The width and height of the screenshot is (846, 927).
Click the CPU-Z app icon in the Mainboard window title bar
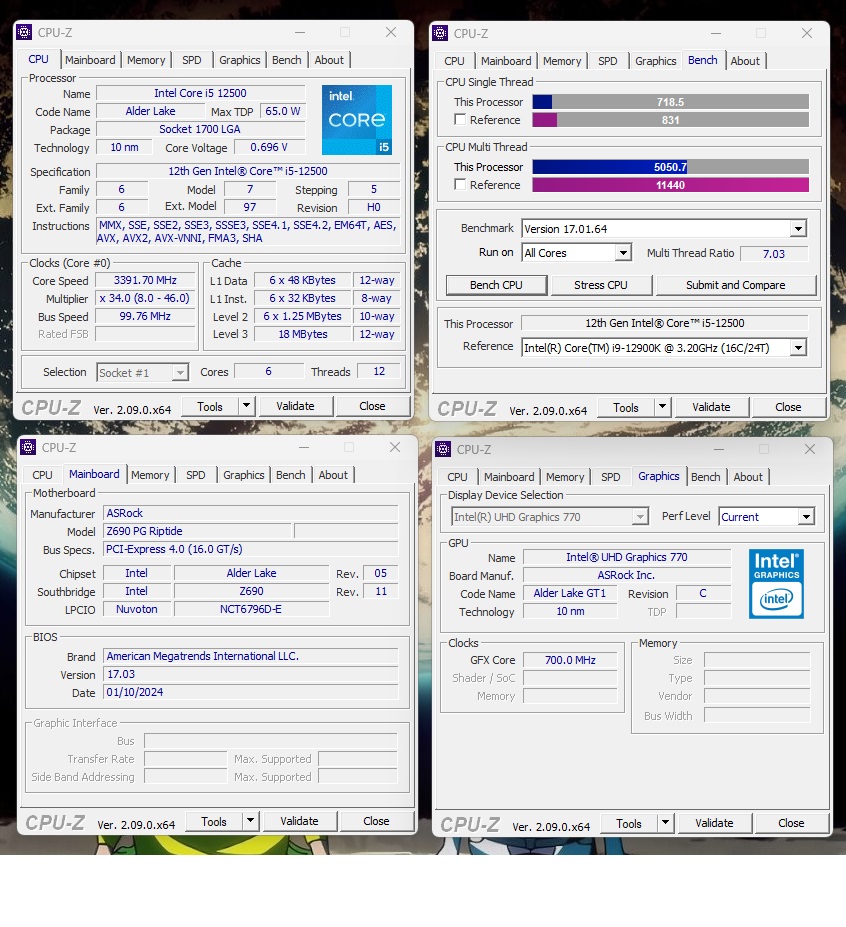click(x=28, y=447)
